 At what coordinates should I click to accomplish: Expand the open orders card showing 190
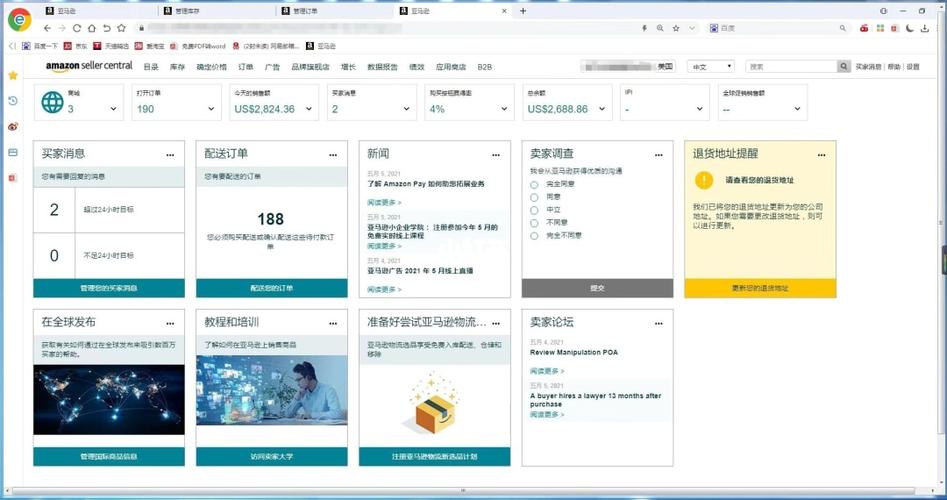211,109
